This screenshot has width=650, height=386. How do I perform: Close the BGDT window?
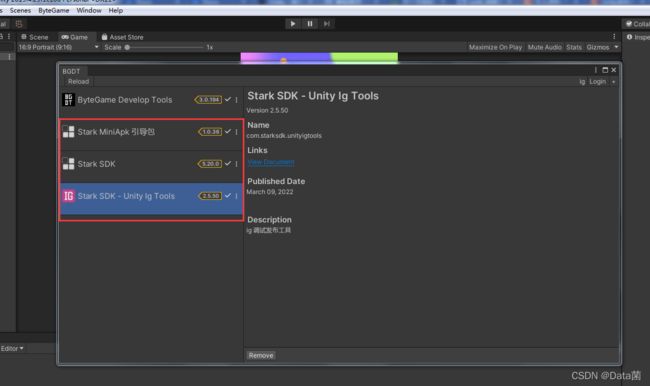[614, 70]
